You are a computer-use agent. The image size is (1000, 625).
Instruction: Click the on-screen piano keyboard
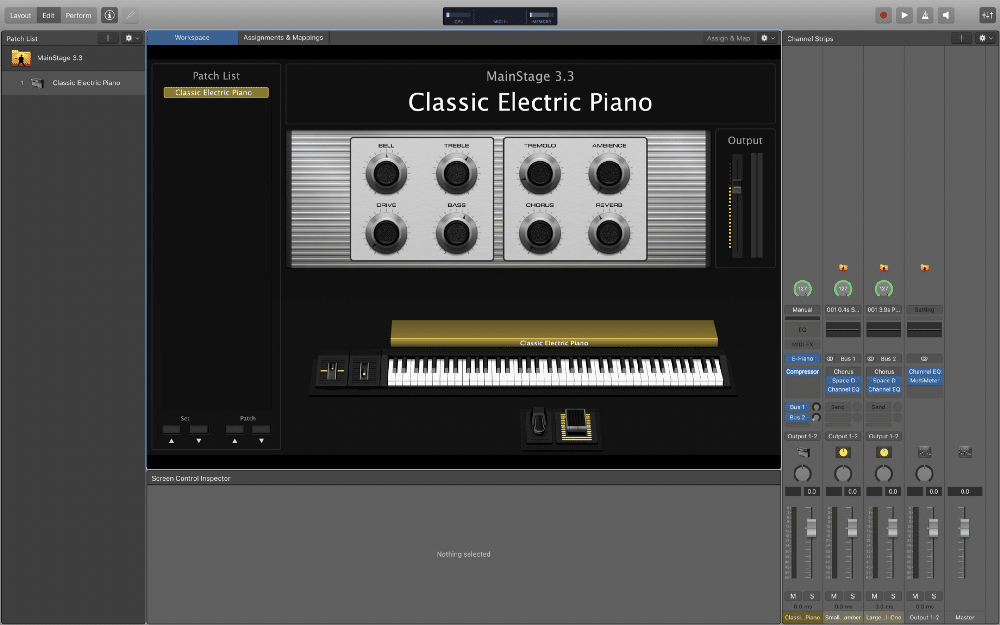[555, 371]
